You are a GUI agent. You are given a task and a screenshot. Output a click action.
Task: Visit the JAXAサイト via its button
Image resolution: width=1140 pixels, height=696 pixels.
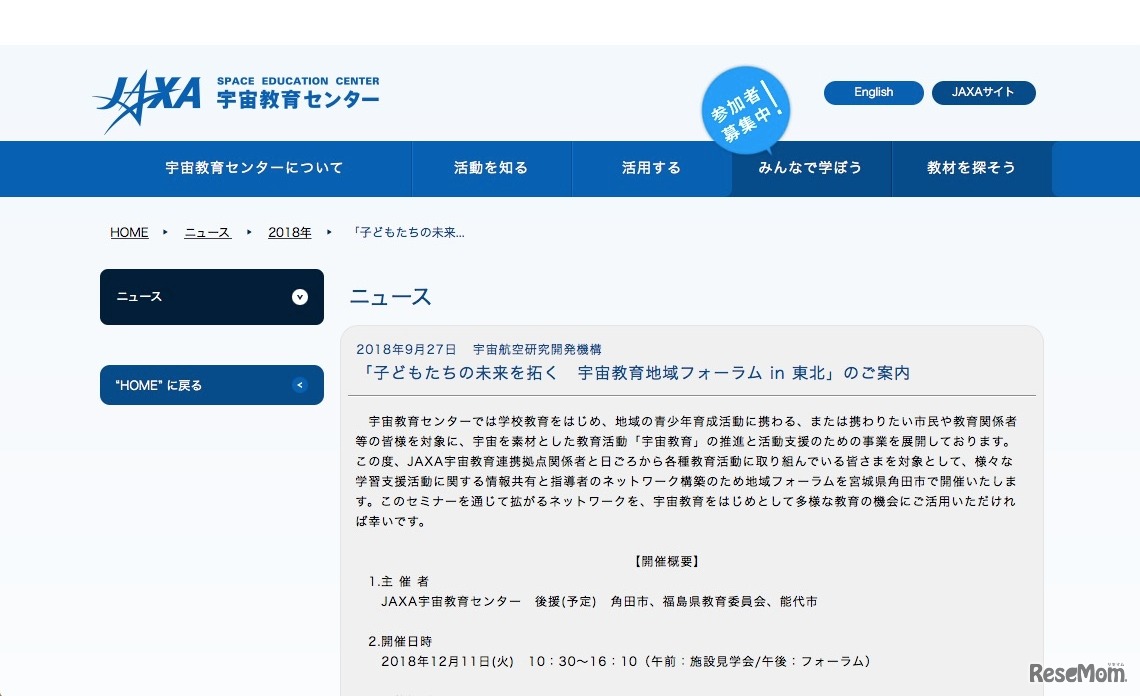(983, 92)
